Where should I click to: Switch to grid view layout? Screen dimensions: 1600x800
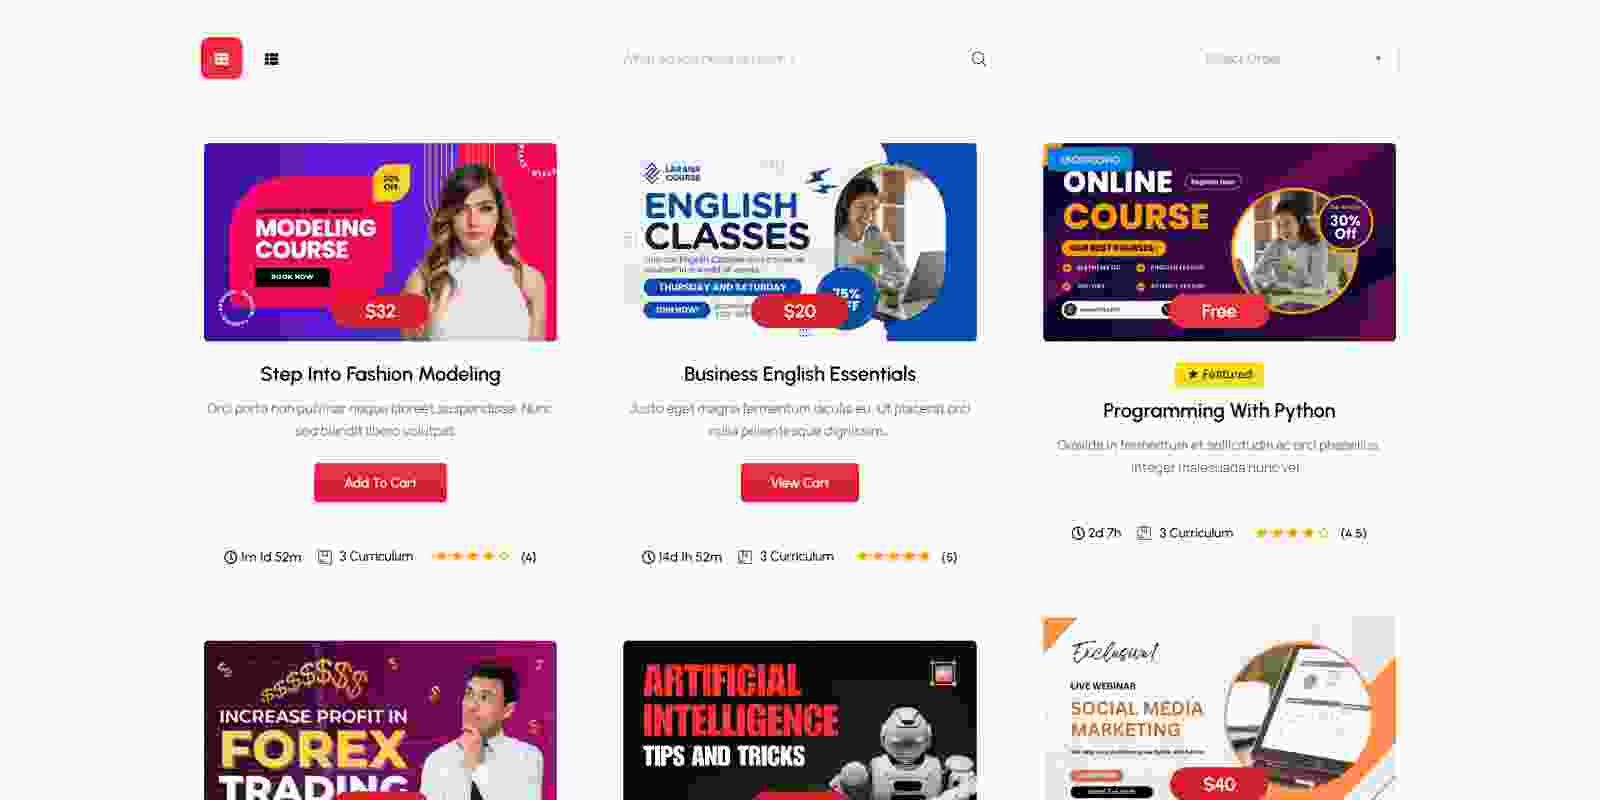(x=221, y=59)
